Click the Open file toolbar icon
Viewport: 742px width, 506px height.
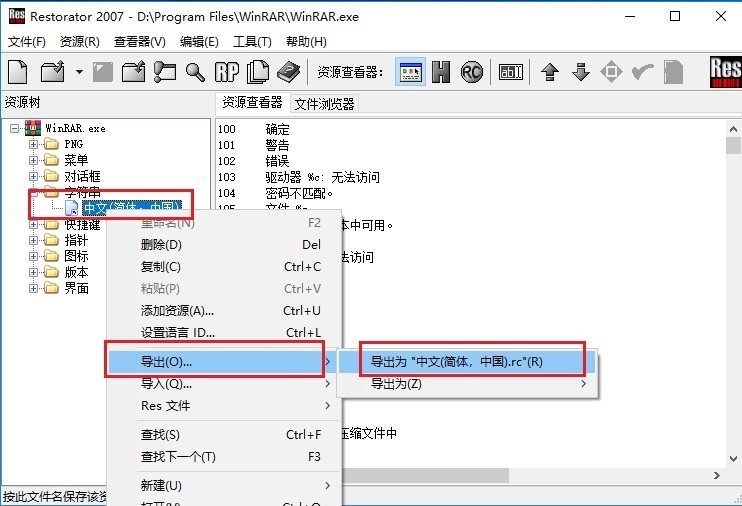point(53,72)
